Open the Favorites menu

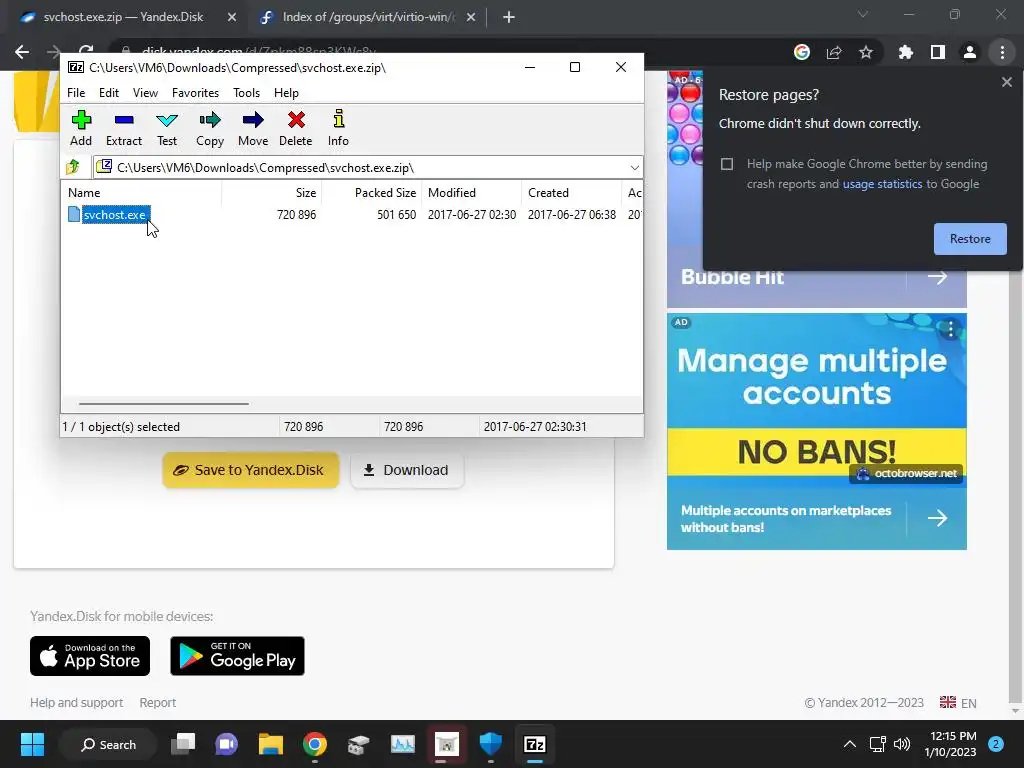click(195, 93)
